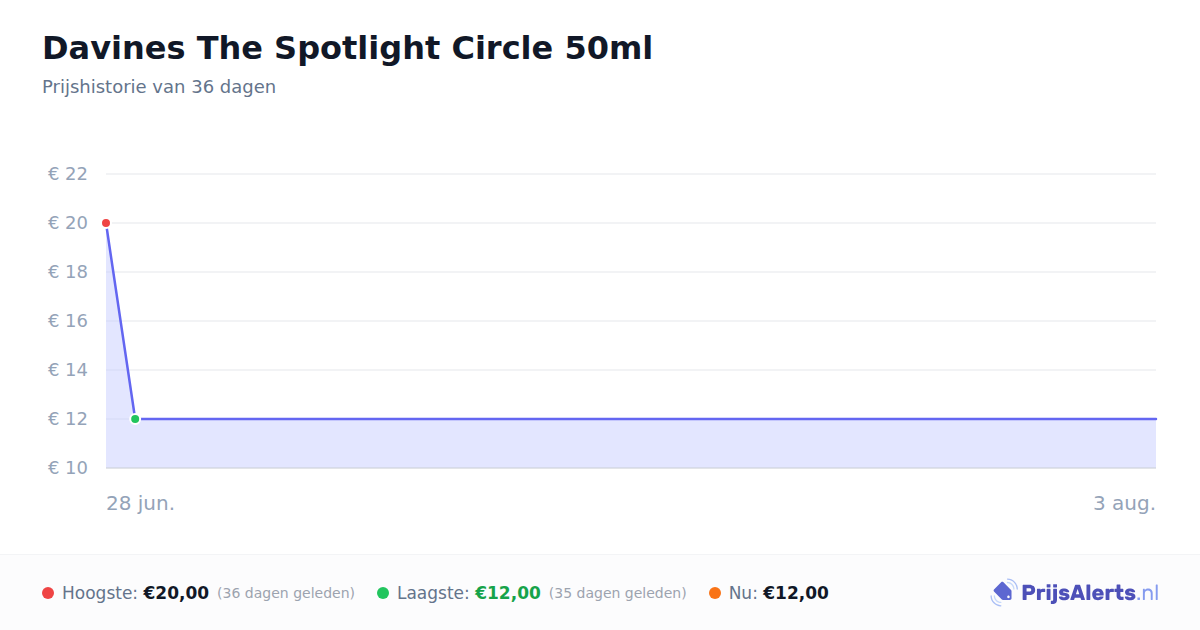Viewport: 1200px width, 630px height.
Task: Click the green lowest price point on chart
Action: tap(135, 419)
